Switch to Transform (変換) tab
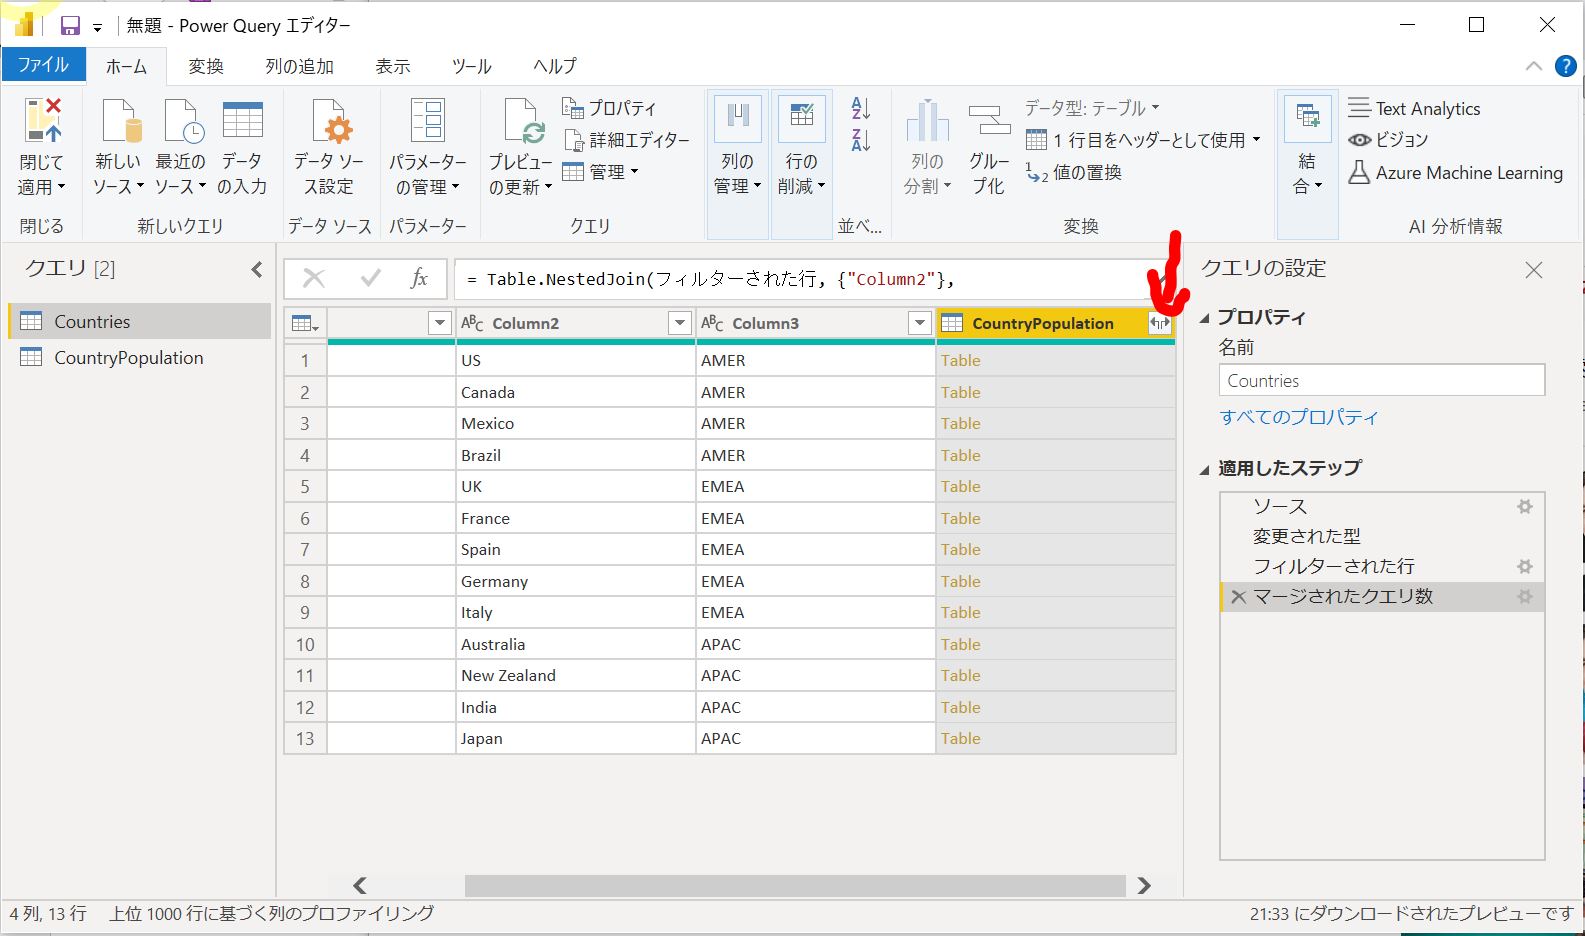Screen dimensions: 1585x936 point(206,66)
